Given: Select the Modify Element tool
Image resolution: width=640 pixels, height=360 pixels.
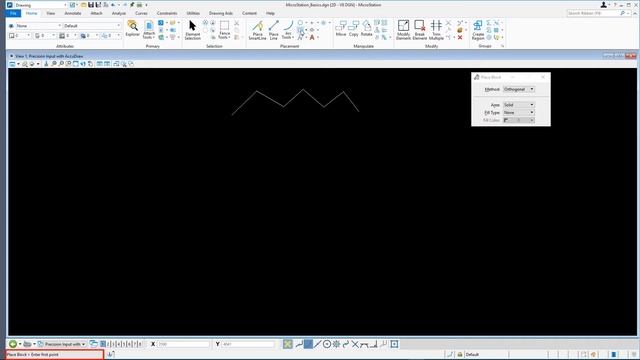Looking at the screenshot, I should point(403,30).
